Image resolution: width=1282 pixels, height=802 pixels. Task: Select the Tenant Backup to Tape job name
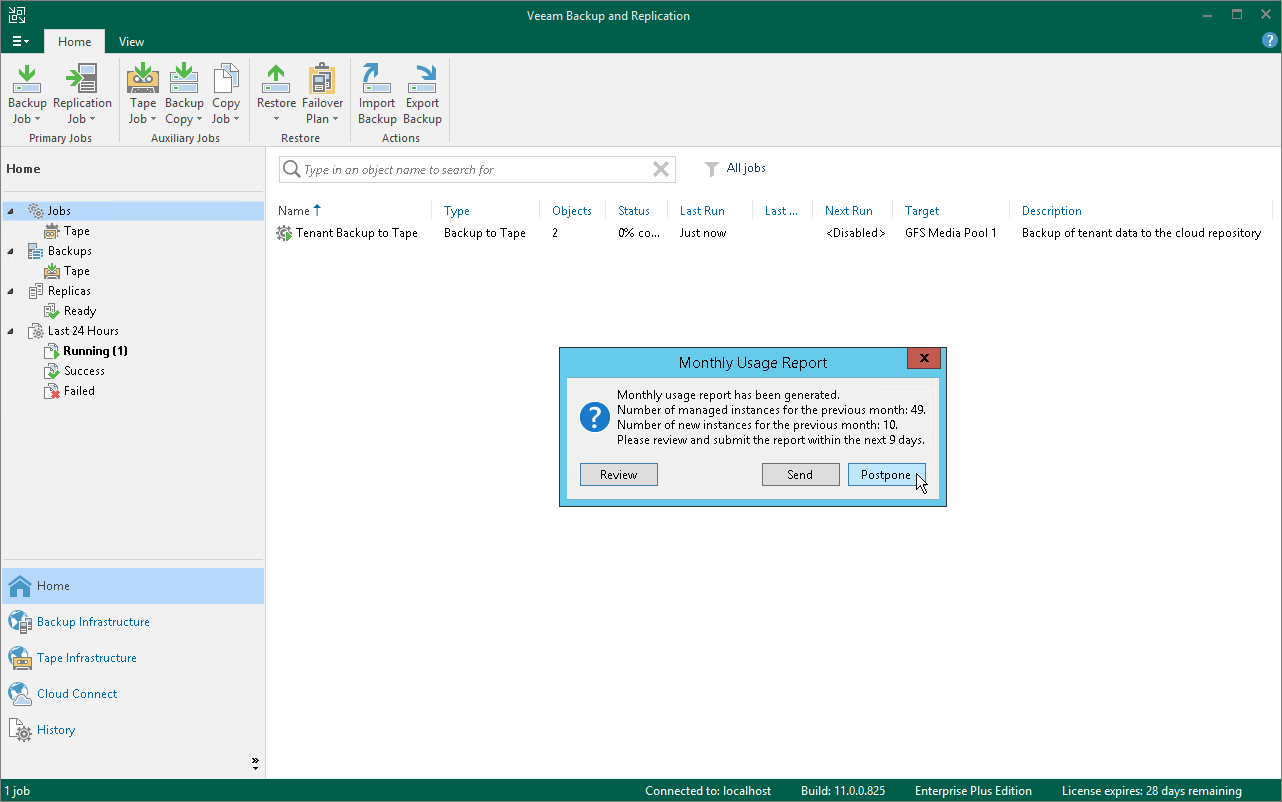357,233
